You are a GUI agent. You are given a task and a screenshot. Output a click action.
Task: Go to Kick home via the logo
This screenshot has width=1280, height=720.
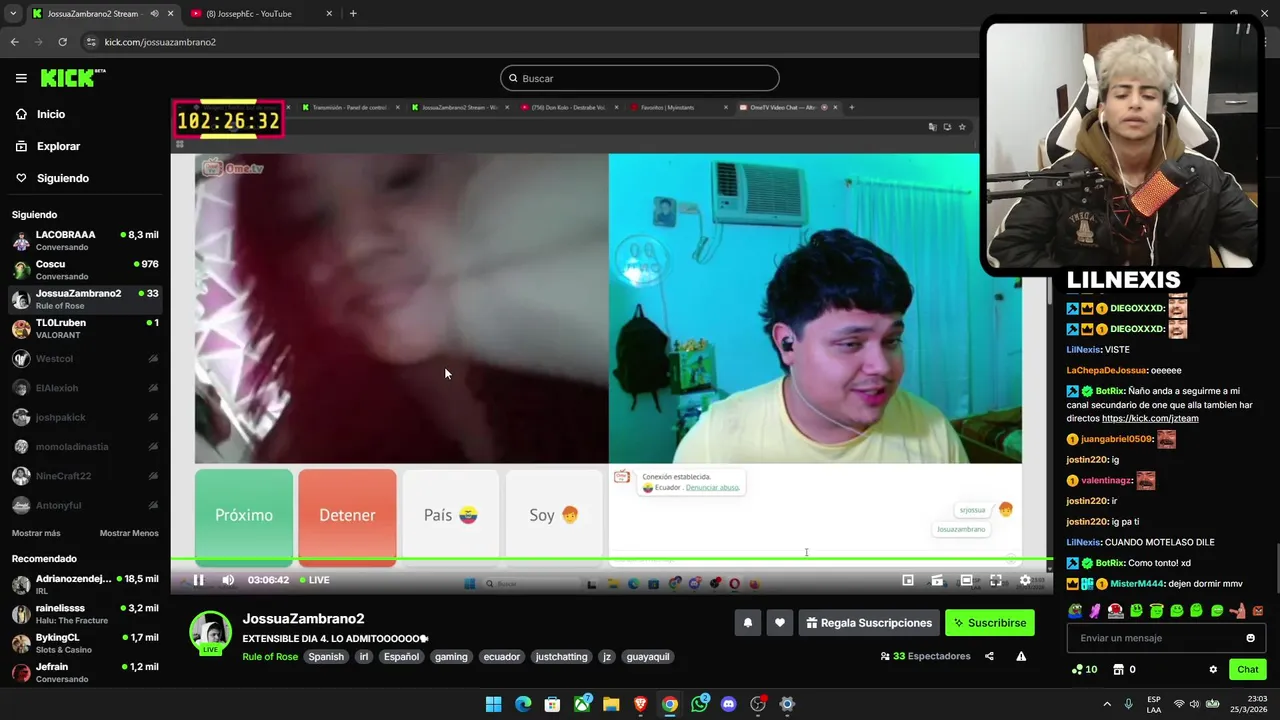(72, 78)
